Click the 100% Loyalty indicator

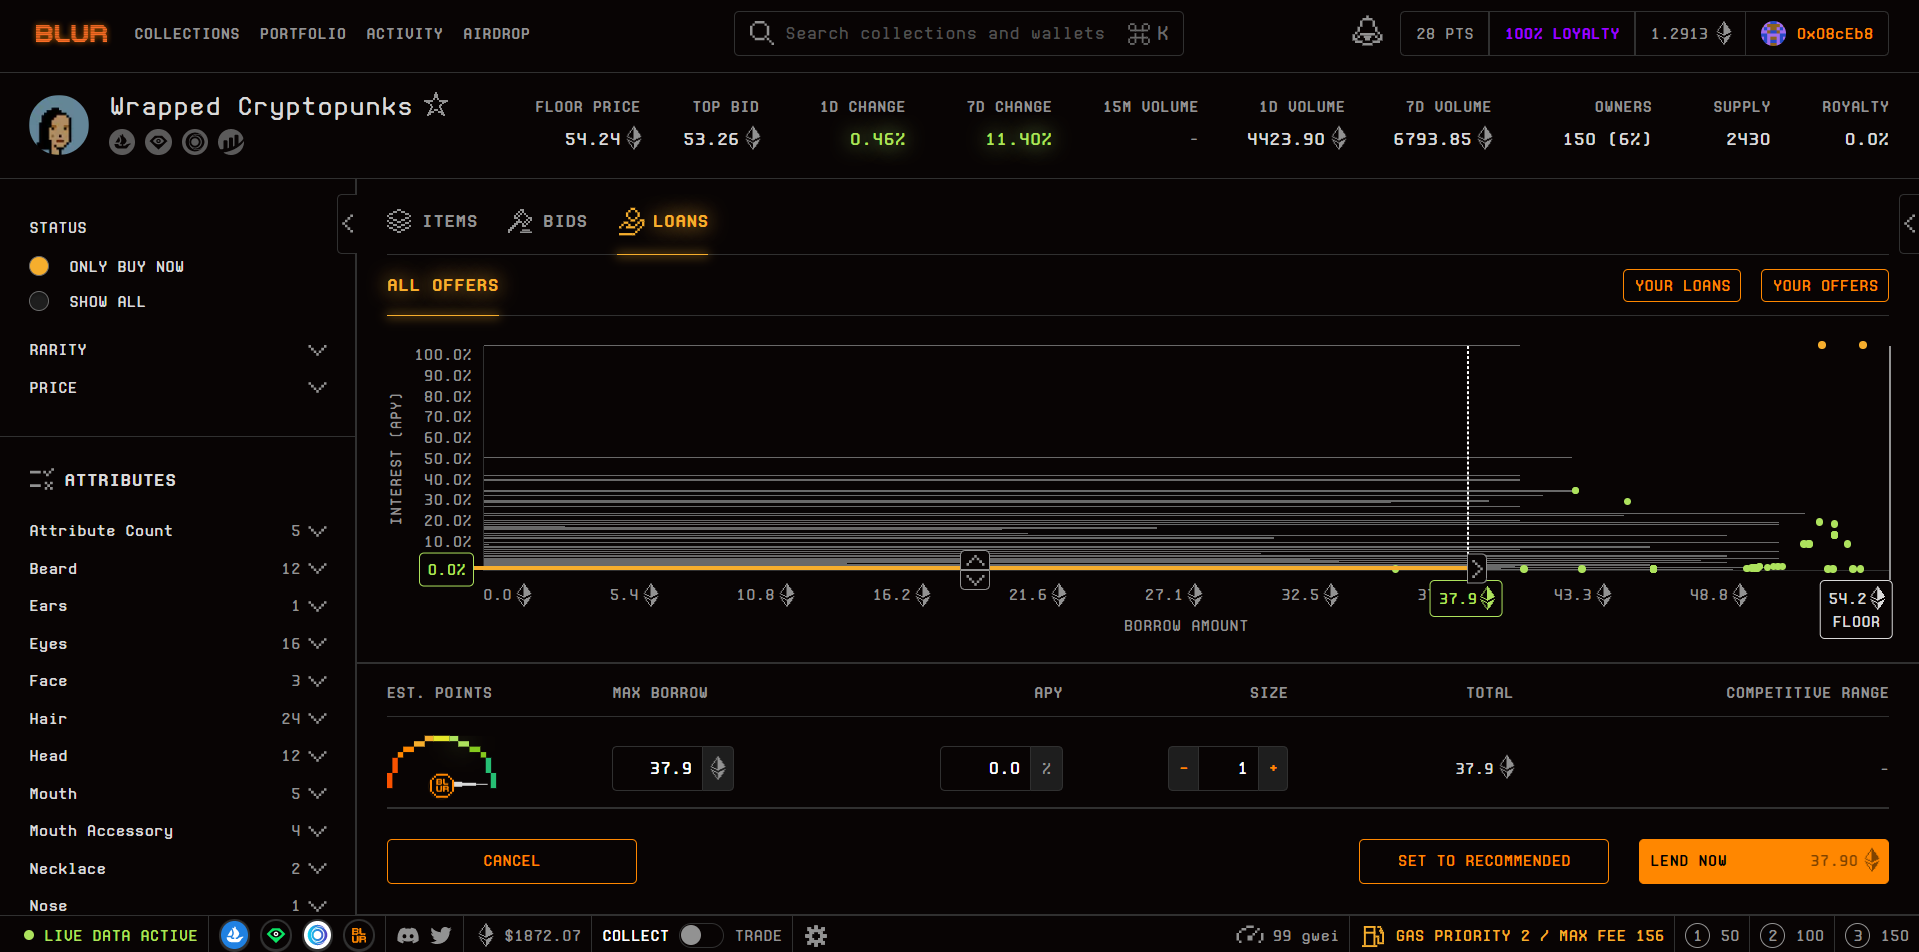pyautogui.click(x=1562, y=34)
